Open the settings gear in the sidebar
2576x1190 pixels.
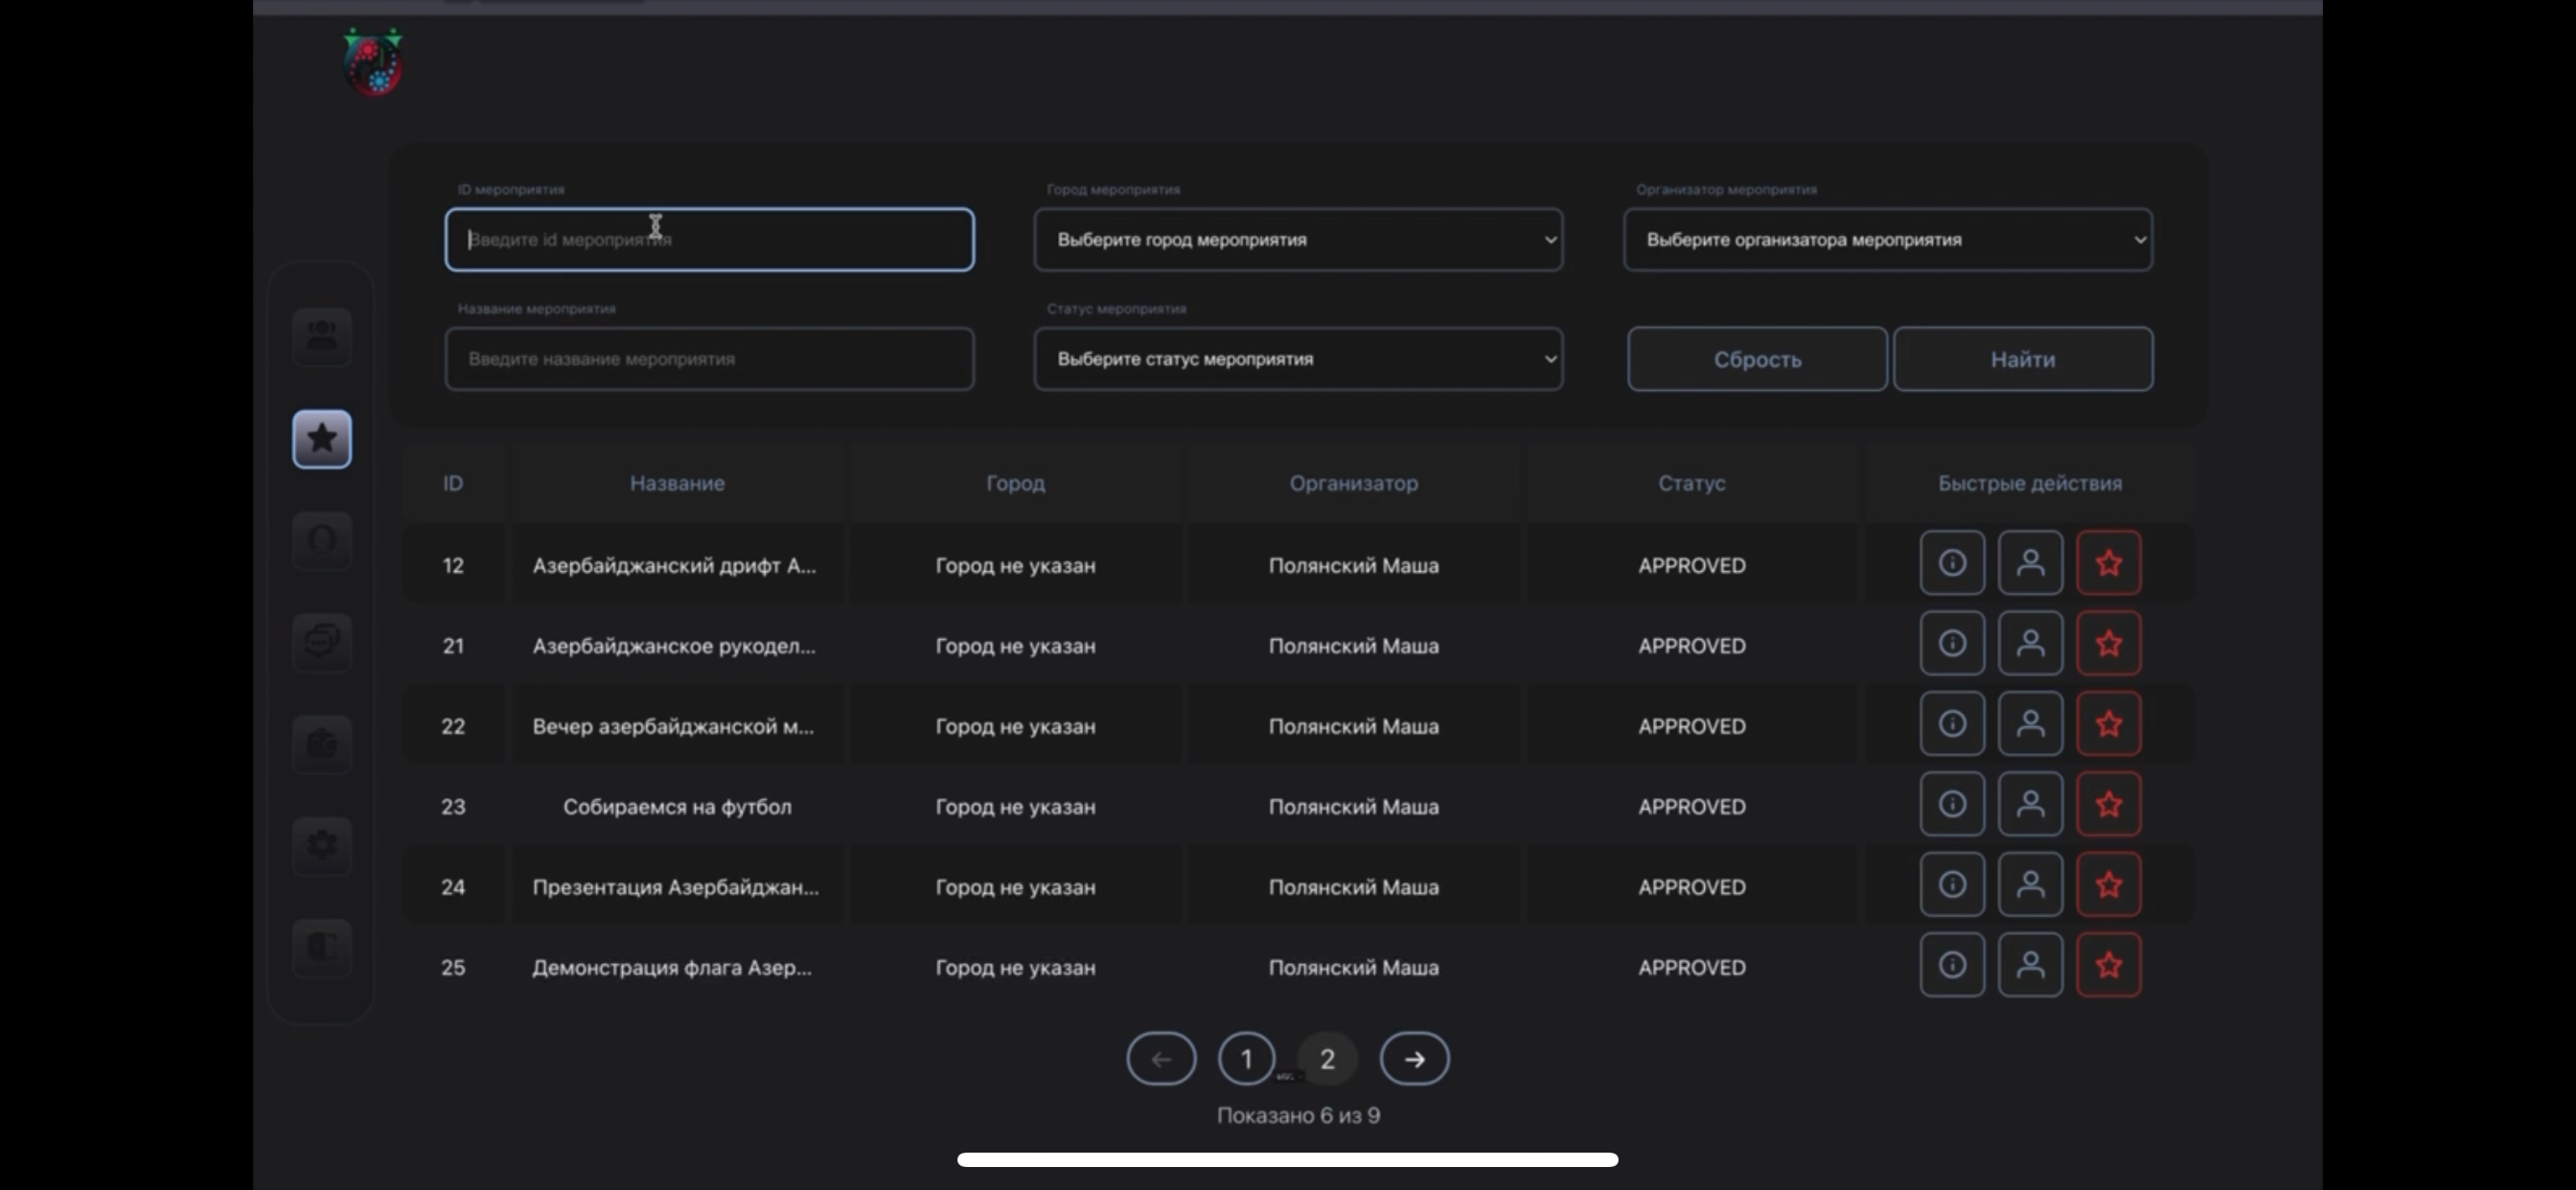(x=321, y=846)
